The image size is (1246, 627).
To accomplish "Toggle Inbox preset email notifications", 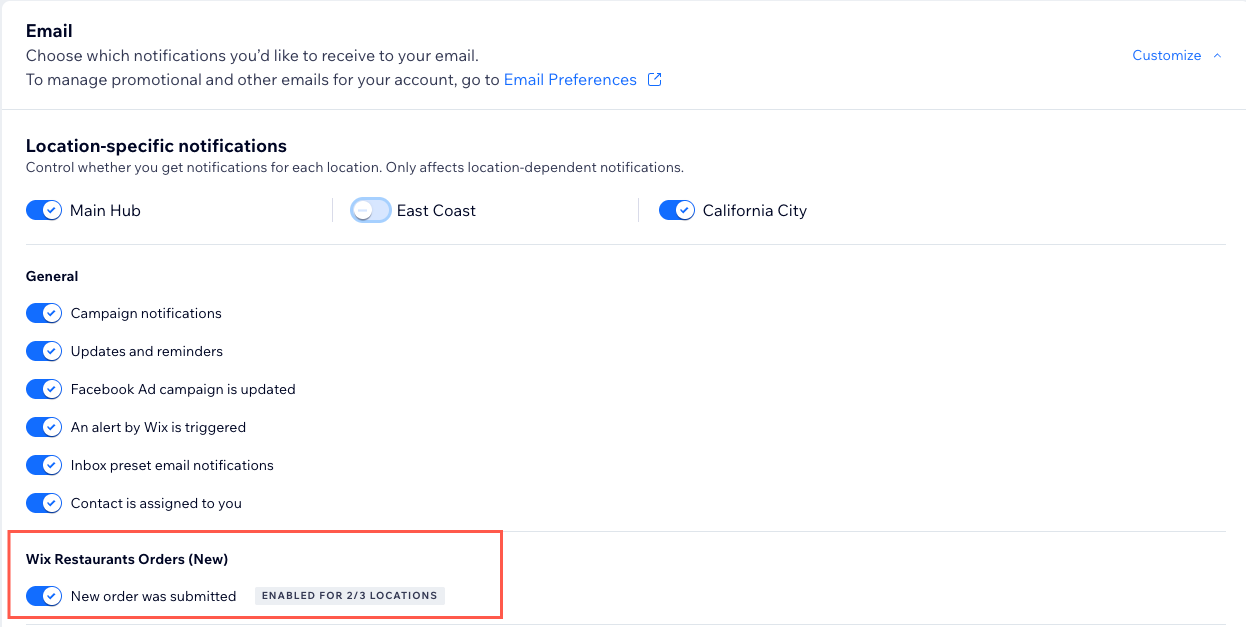I will (x=44, y=466).
